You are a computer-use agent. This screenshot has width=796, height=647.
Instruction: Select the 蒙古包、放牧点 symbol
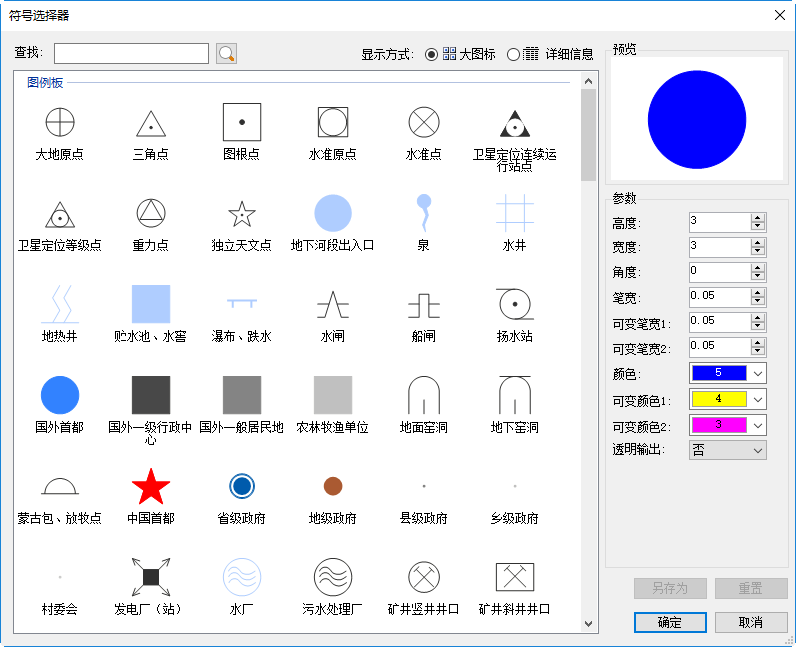60,487
